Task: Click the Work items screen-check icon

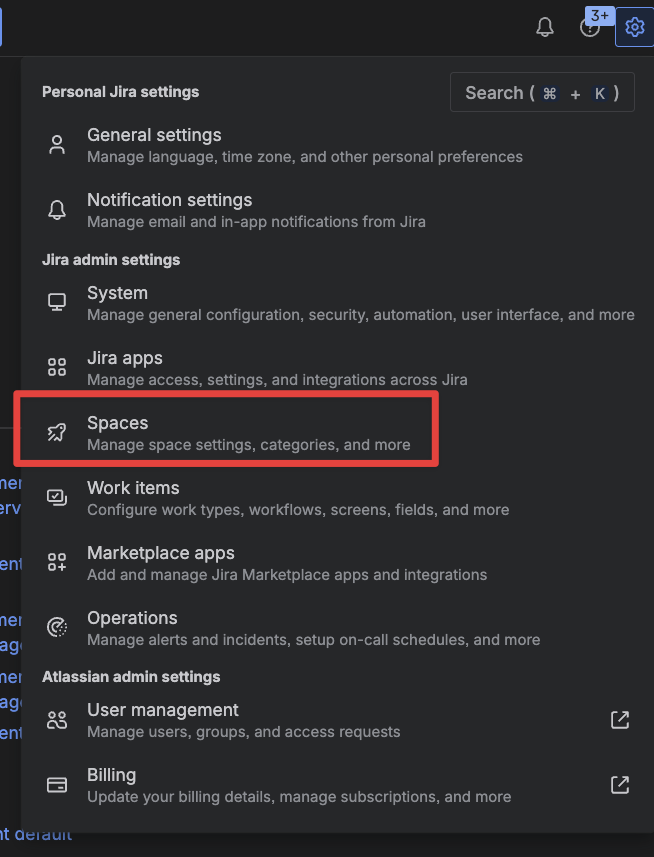Action: 57,497
